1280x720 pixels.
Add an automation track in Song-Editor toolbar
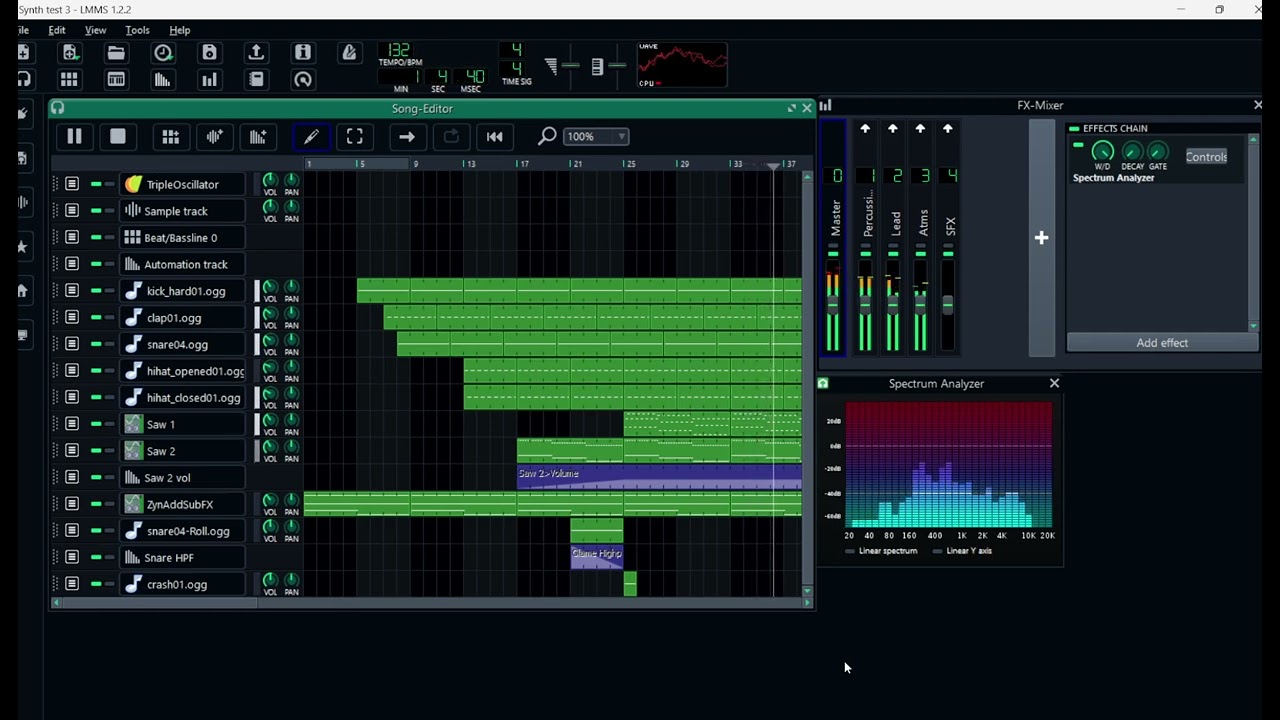tap(258, 137)
